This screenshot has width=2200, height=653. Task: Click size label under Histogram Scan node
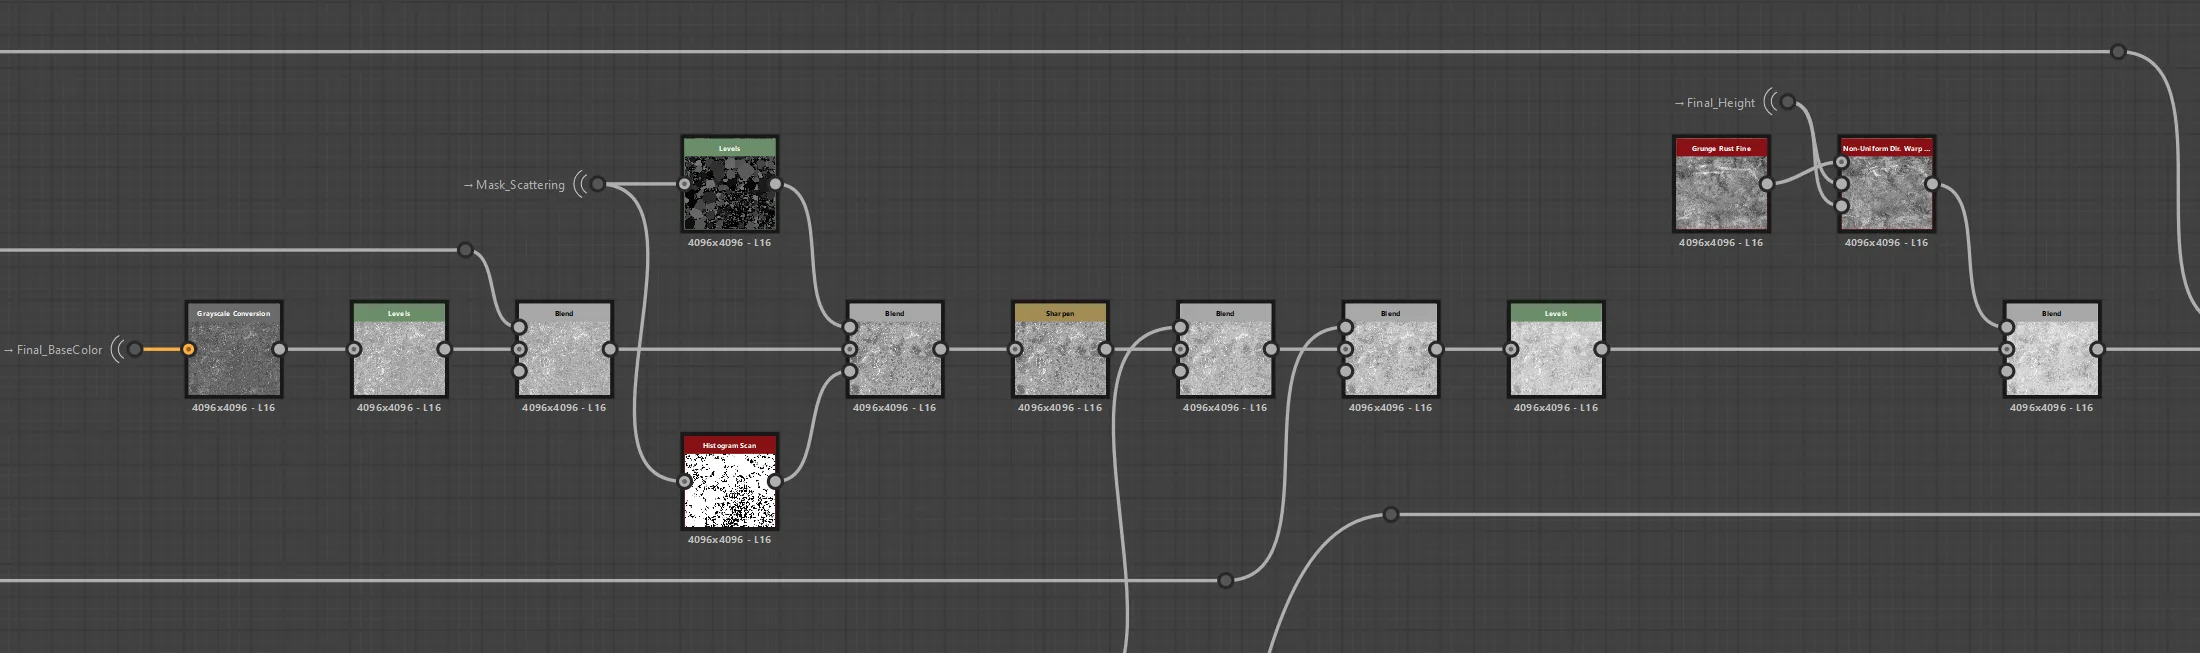(730, 540)
